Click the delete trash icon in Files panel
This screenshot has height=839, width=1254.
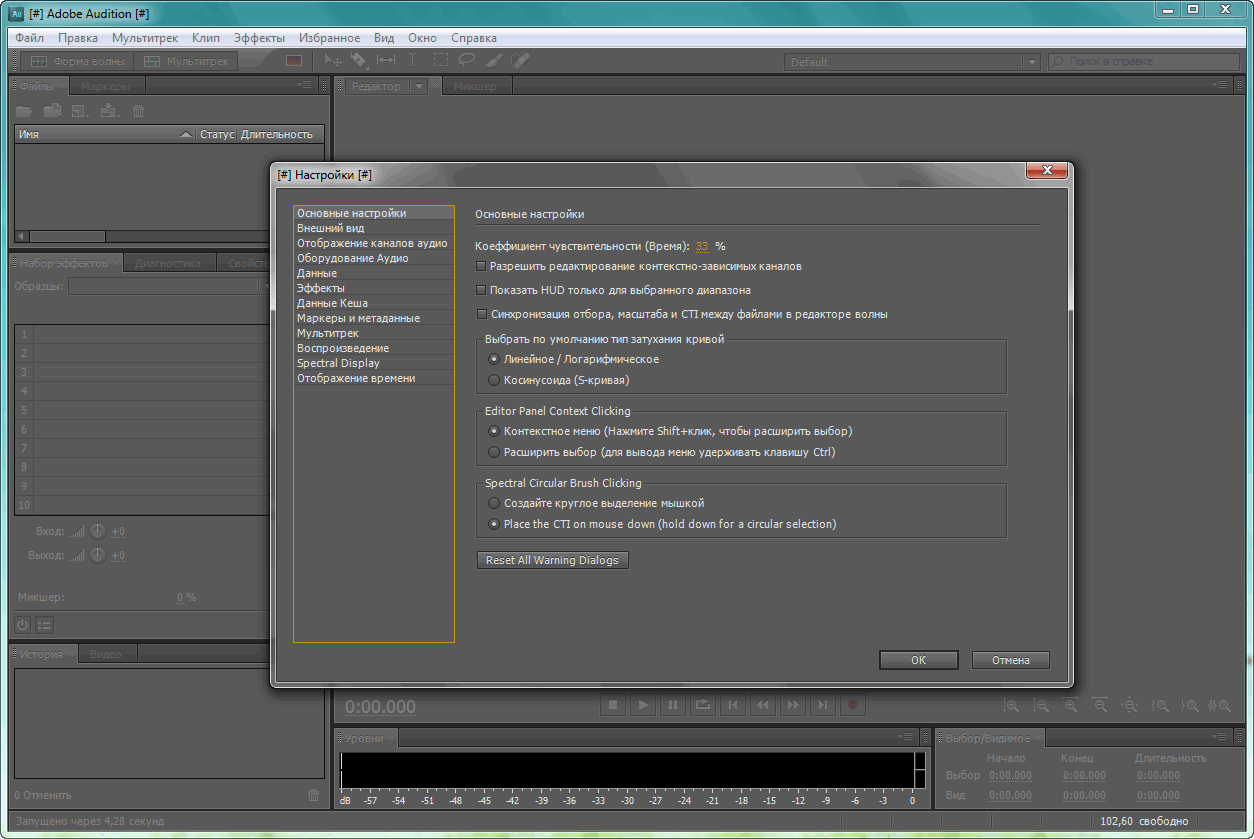[139, 111]
